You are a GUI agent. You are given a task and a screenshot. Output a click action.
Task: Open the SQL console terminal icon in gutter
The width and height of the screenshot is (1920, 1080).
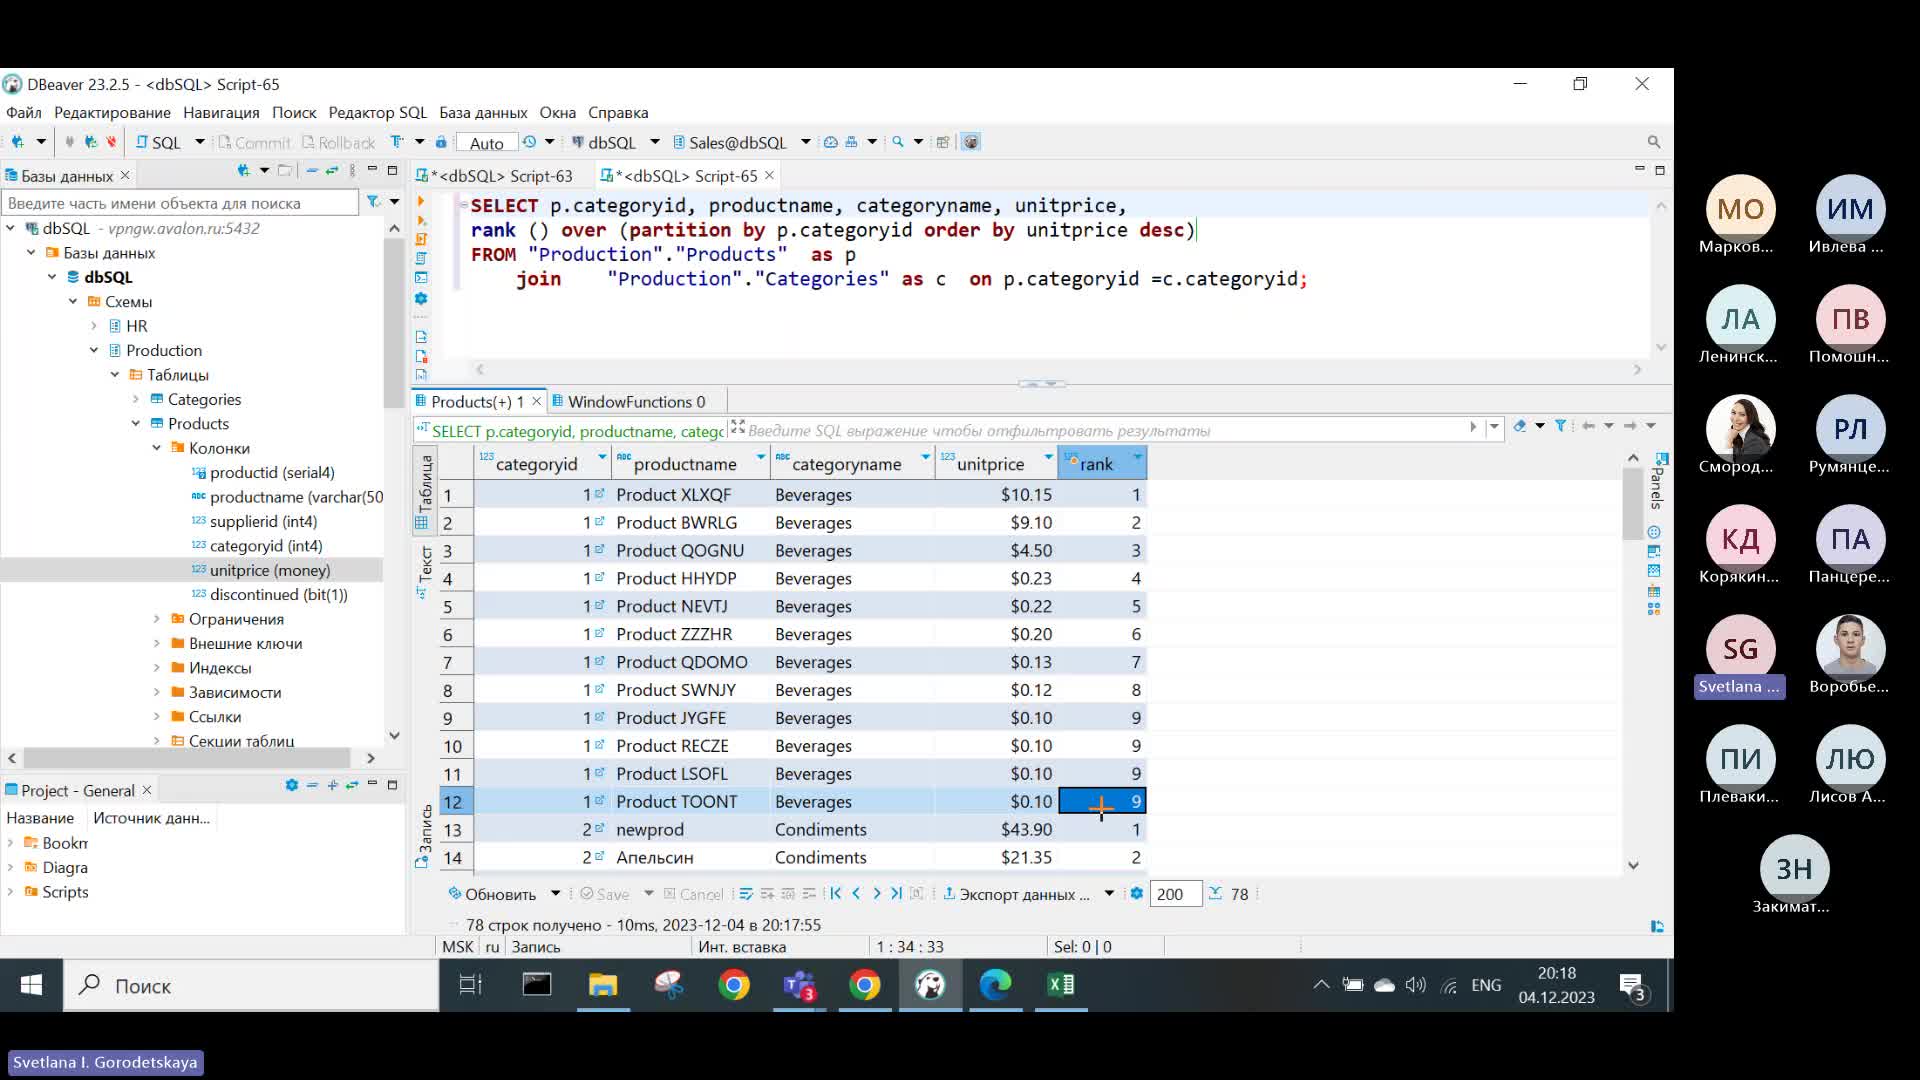[421, 277]
